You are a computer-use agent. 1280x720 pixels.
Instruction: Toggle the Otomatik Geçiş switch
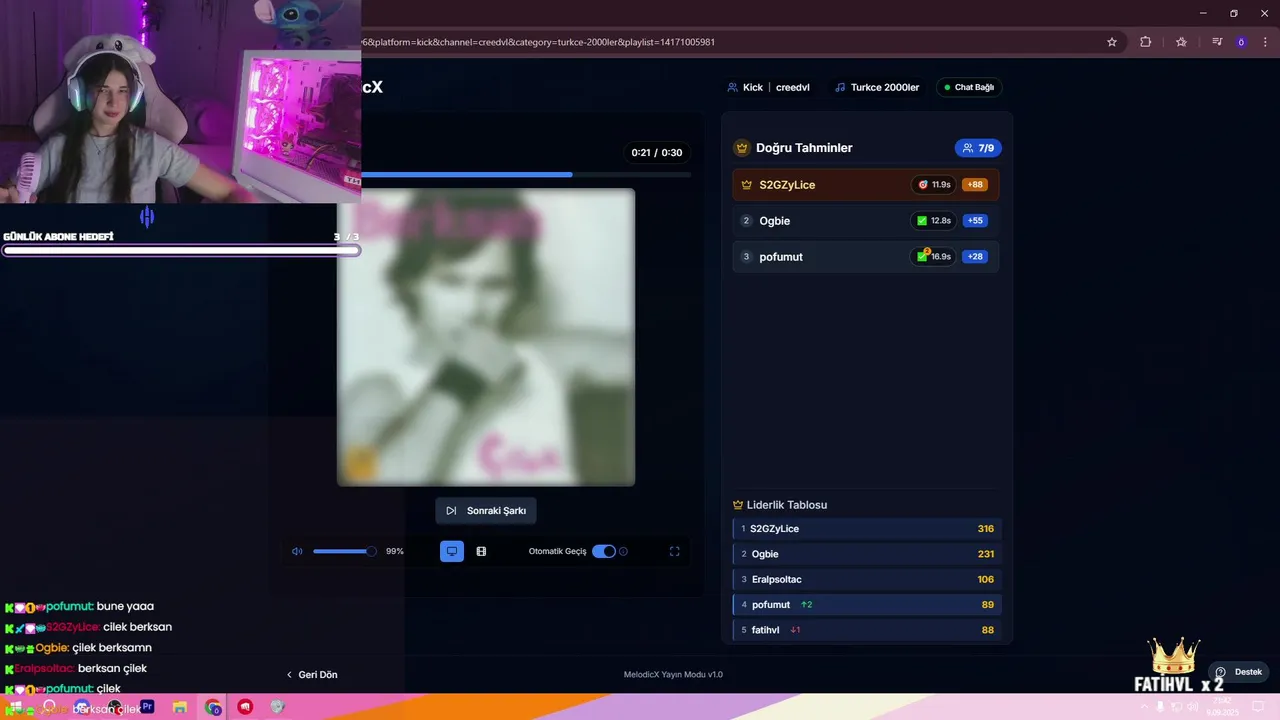[x=604, y=551]
